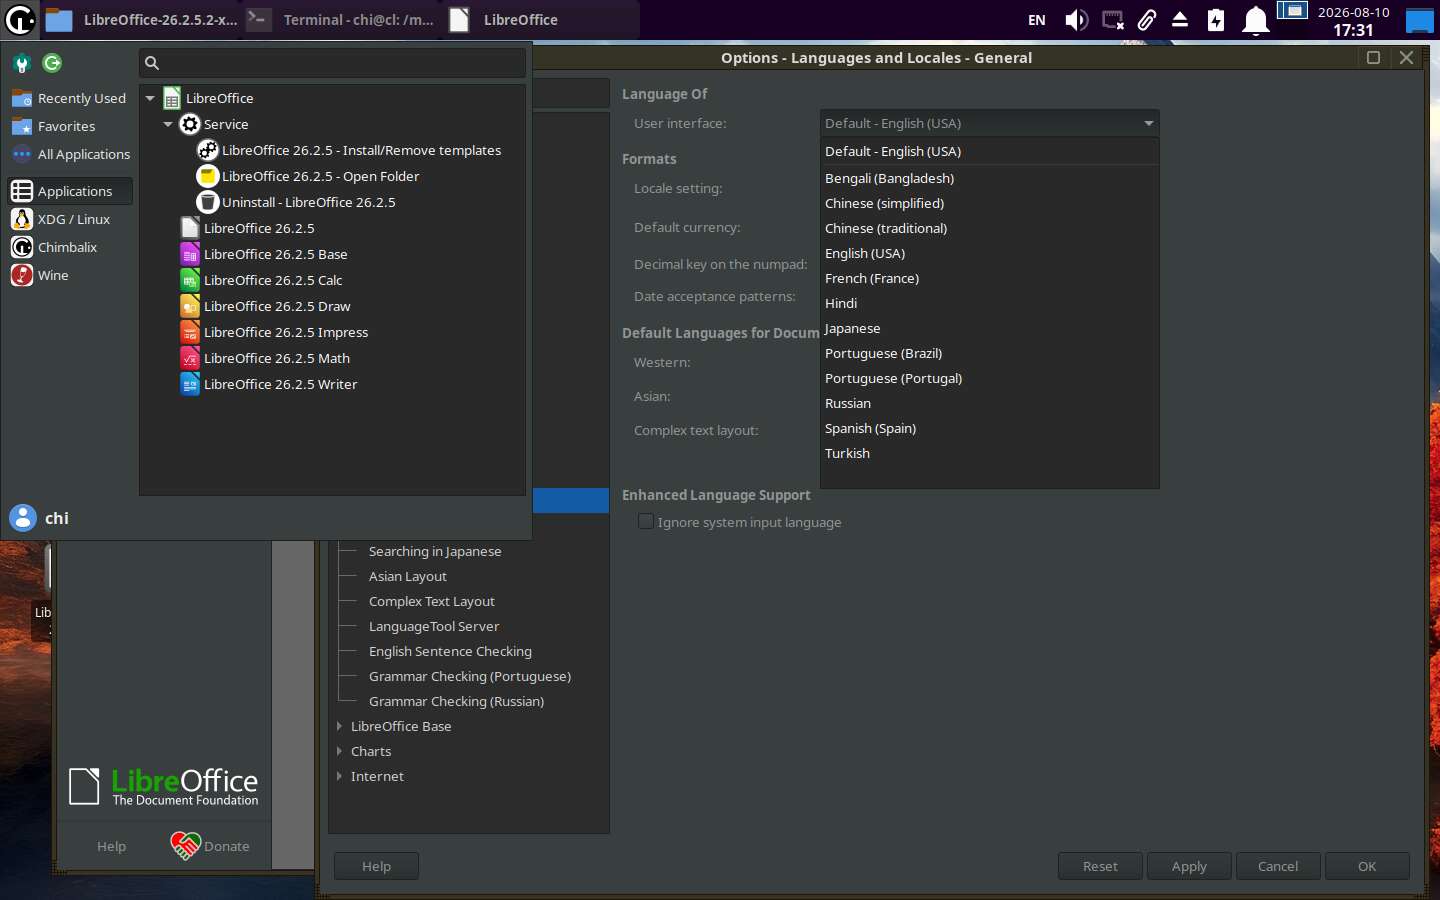Open LanguageTool Server options page
The image size is (1440, 900).
click(x=434, y=626)
